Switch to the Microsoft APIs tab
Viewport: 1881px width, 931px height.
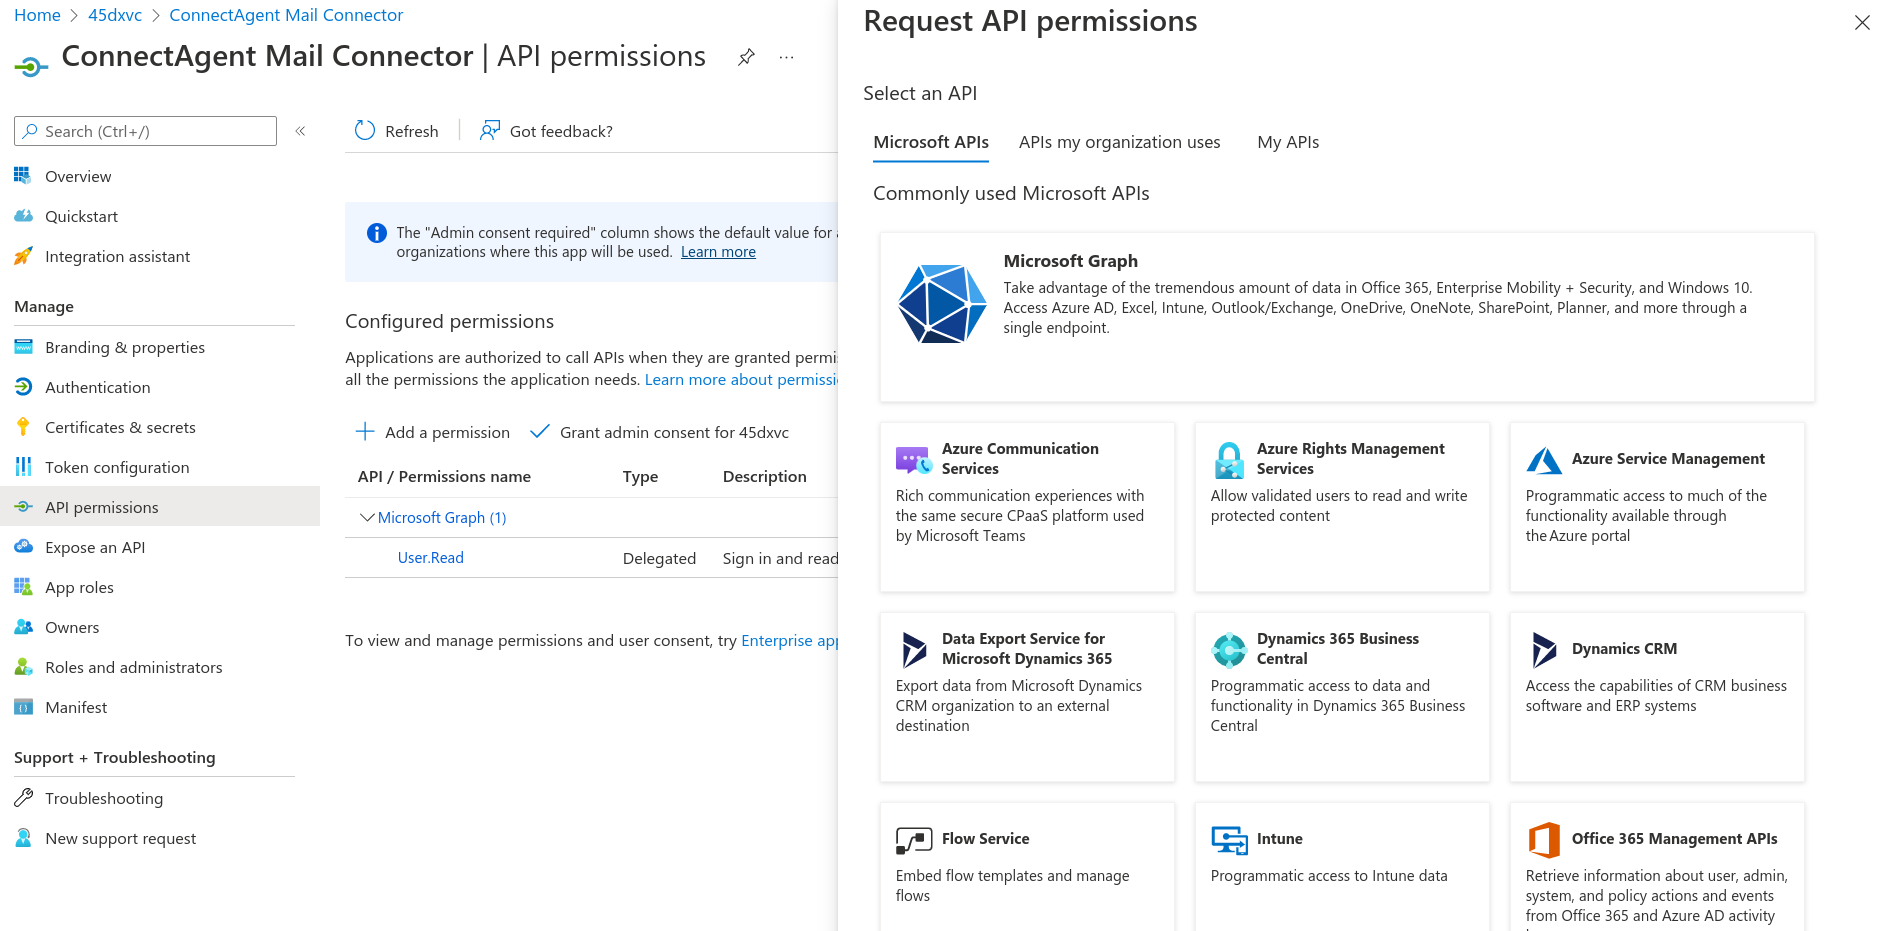click(x=931, y=142)
